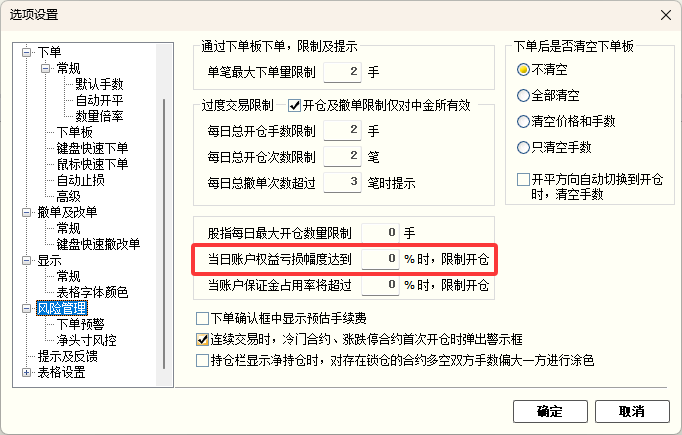Click the tree panel vertical scrollbar
This screenshot has height=435, width=682.
164,234
